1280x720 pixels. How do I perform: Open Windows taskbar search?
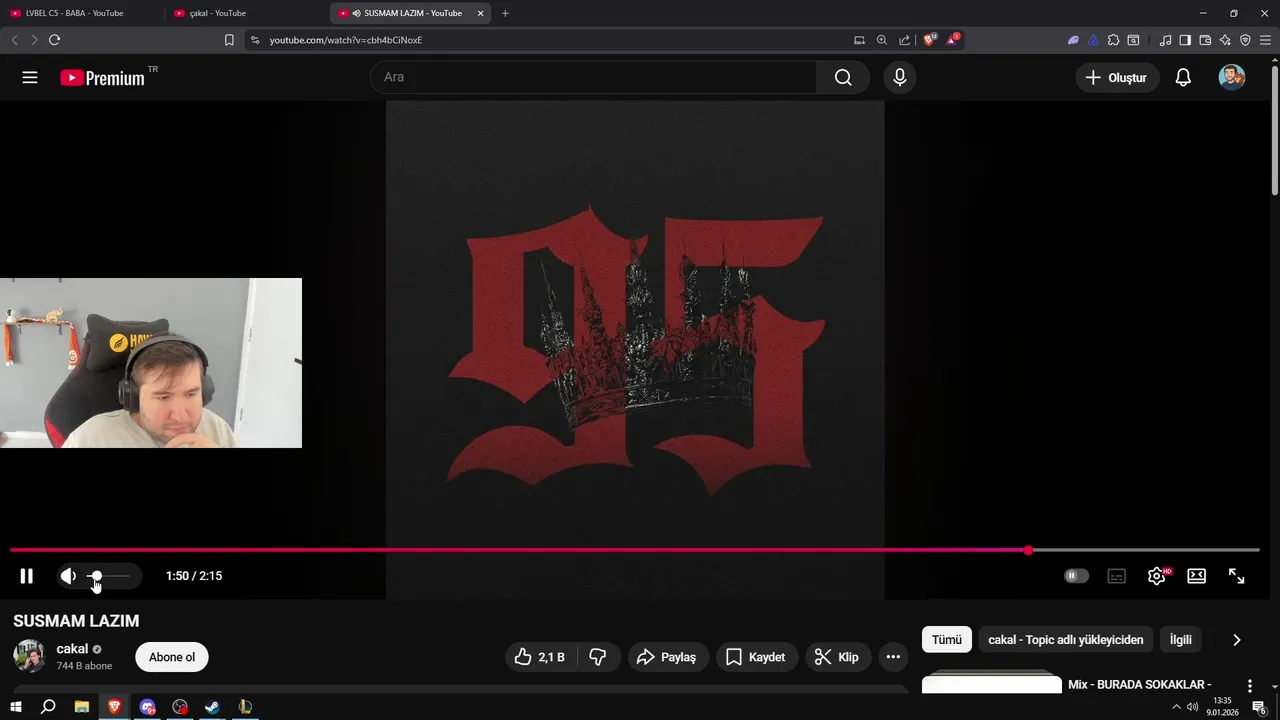tap(48, 707)
